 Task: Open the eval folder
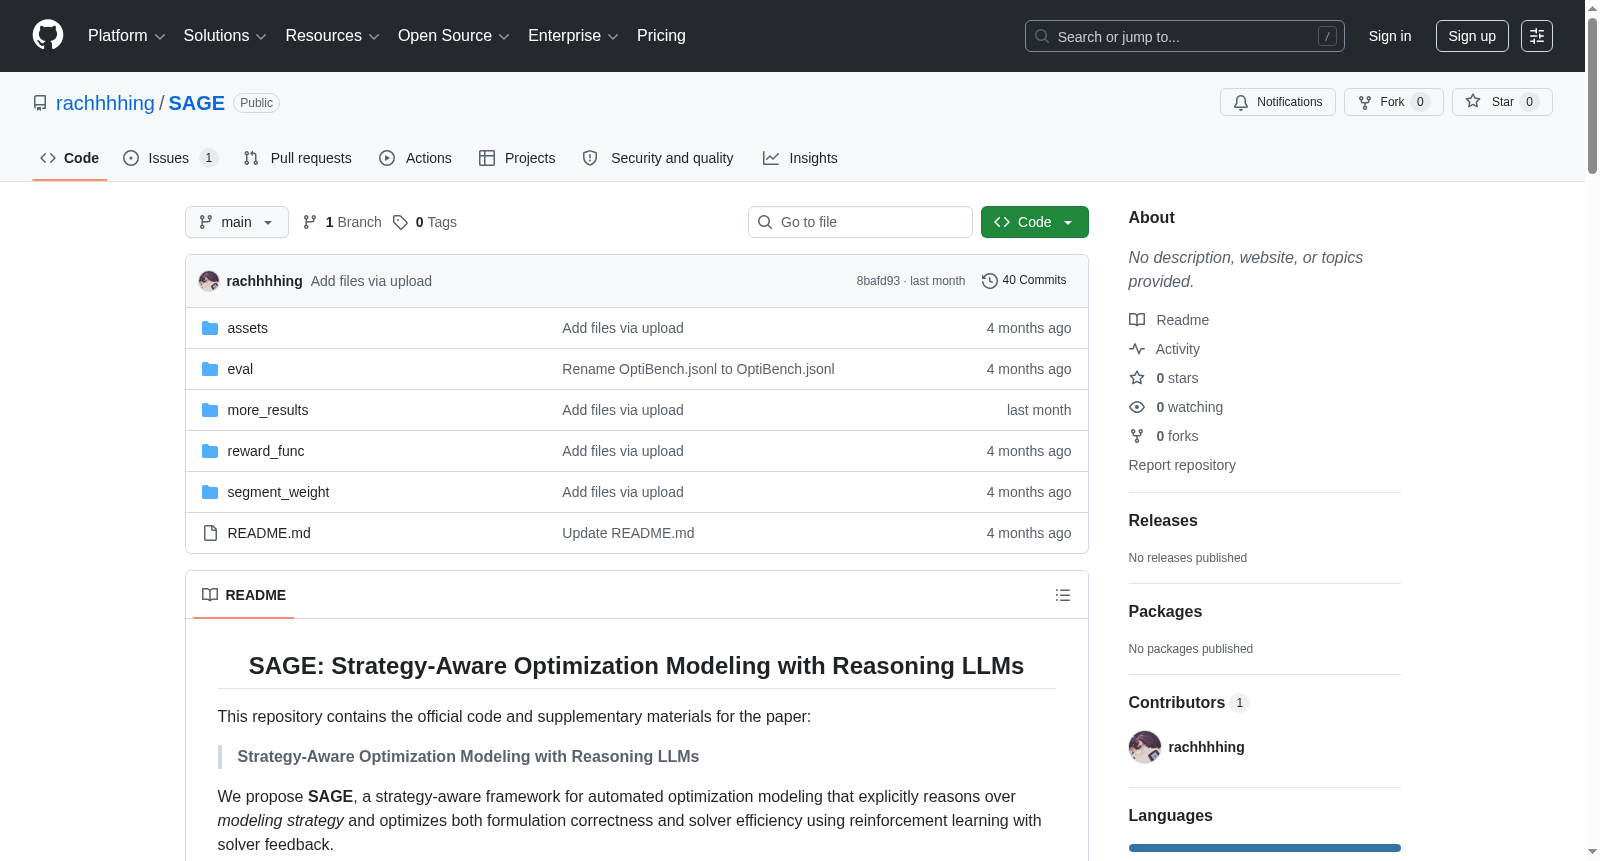240,369
